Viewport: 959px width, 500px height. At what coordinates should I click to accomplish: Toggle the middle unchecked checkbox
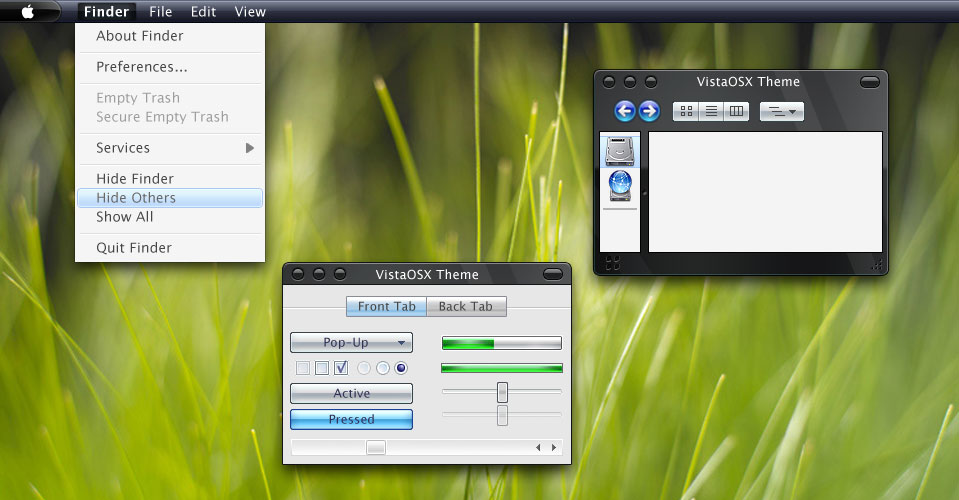pyautogui.click(x=322, y=368)
